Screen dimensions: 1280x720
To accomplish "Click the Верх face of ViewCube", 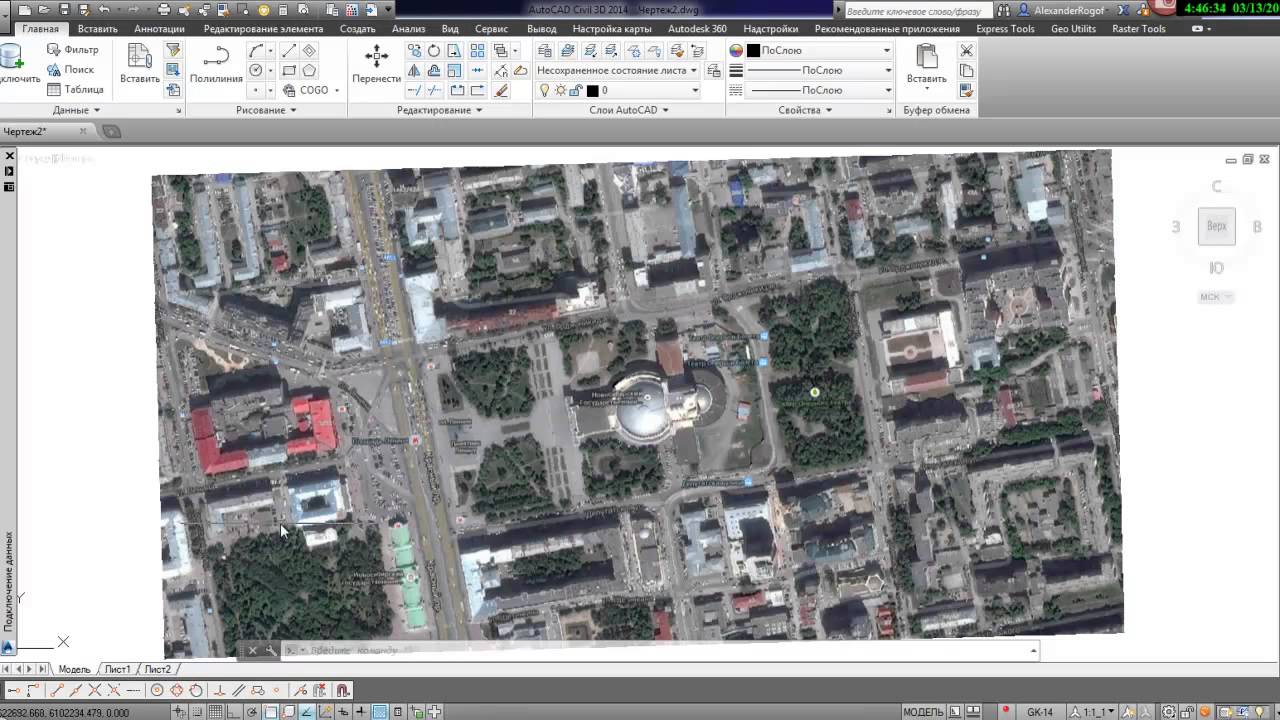I will [1217, 227].
